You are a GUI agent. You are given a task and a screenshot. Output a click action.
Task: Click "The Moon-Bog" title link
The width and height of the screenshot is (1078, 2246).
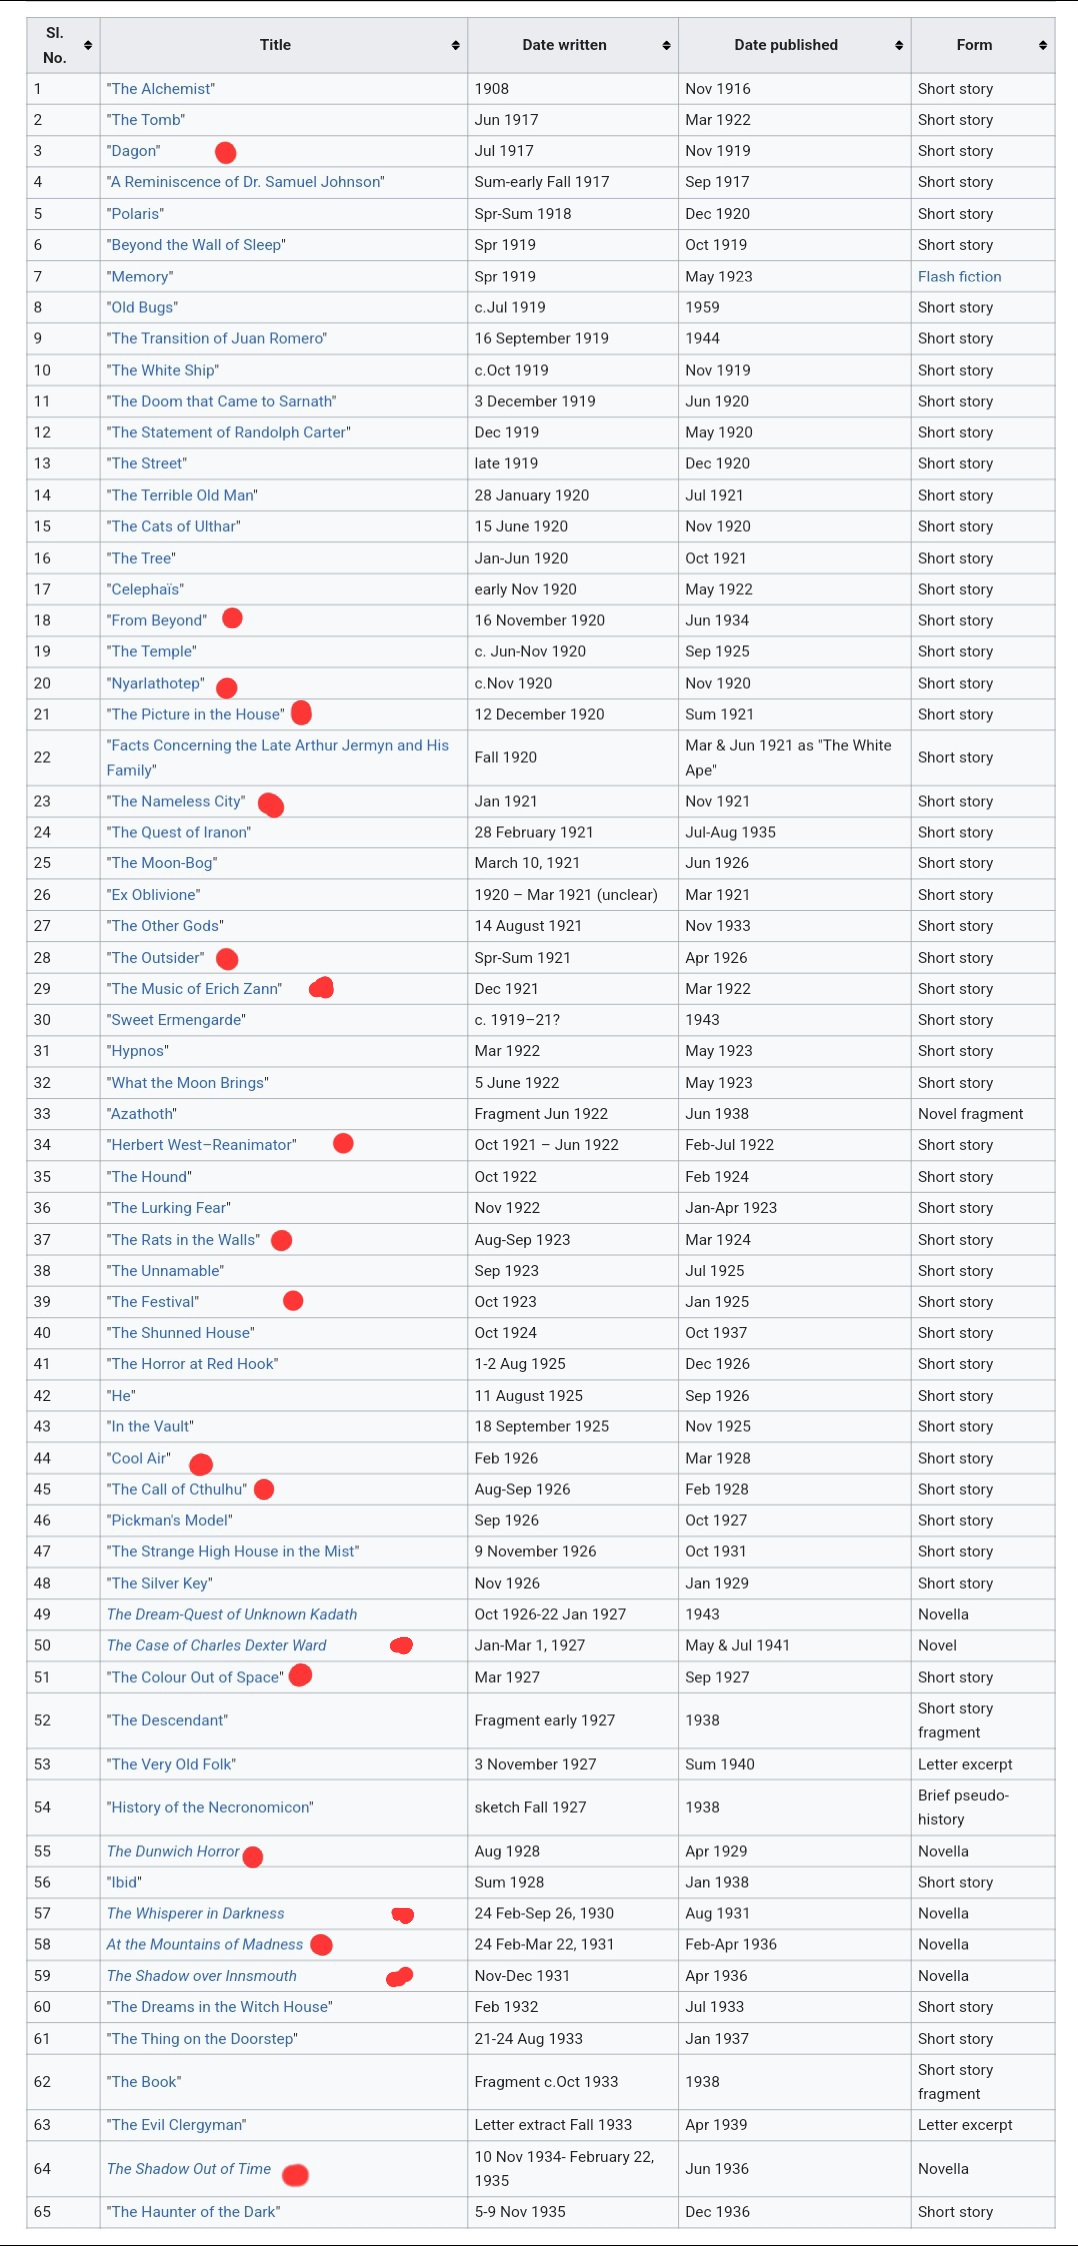point(162,863)
